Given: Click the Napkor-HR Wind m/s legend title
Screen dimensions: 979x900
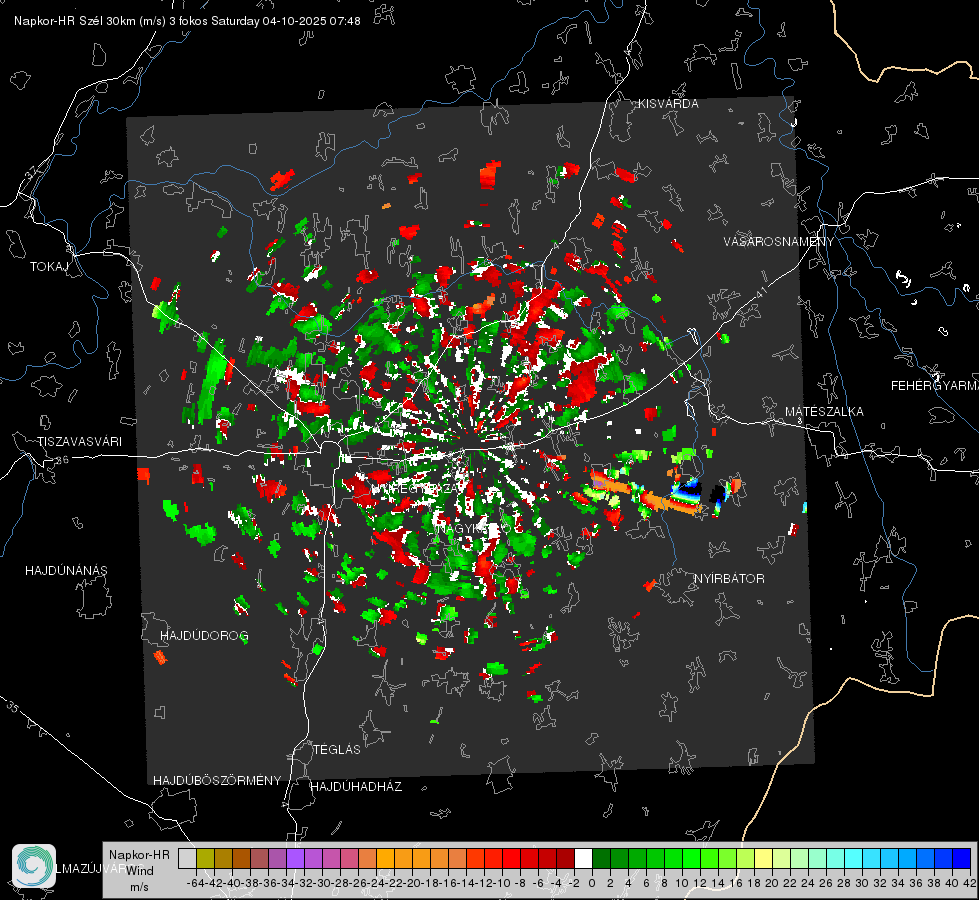Looking at the screenshot, I should point(139,871).
